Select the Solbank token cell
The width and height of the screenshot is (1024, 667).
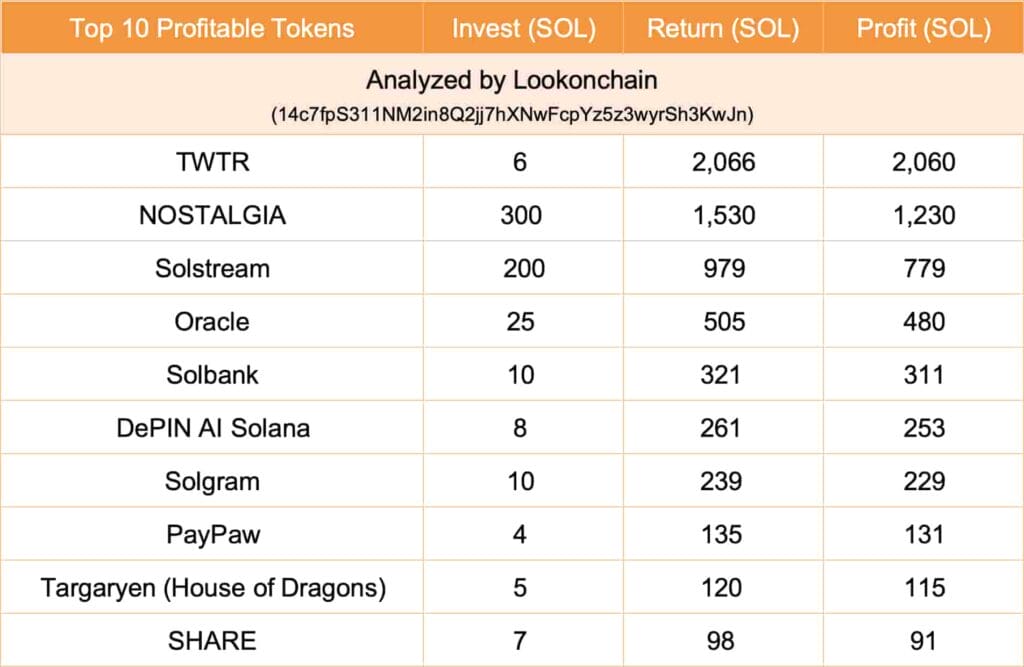212,375
